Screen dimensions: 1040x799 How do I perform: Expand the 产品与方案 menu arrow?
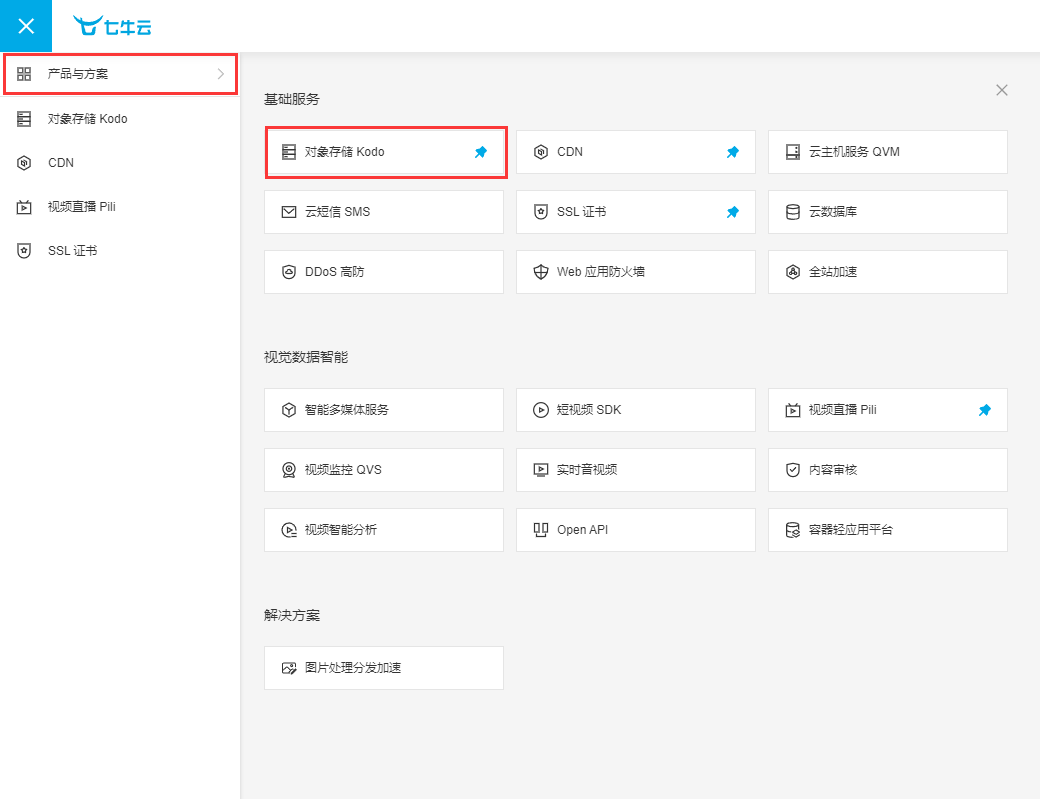(x=221, y=74)
